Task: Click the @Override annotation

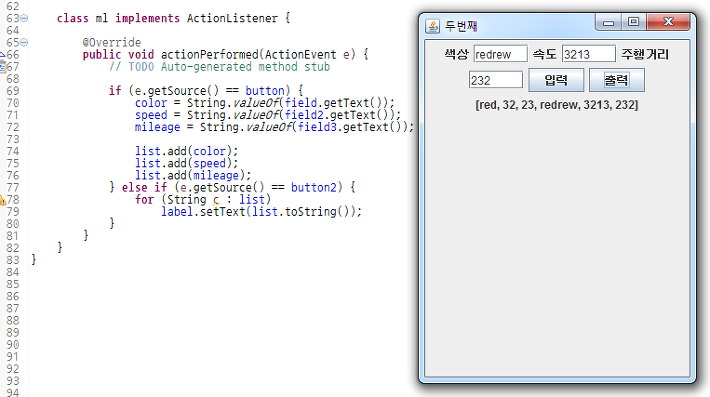Action: point(112,43)
